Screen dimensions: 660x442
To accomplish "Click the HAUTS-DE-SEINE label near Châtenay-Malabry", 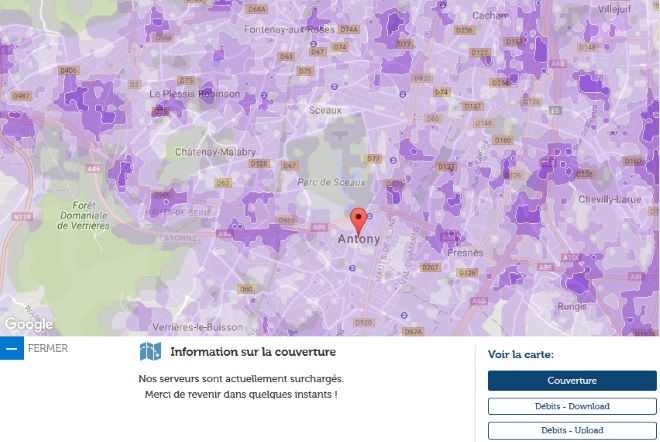I will click(178, 213).
